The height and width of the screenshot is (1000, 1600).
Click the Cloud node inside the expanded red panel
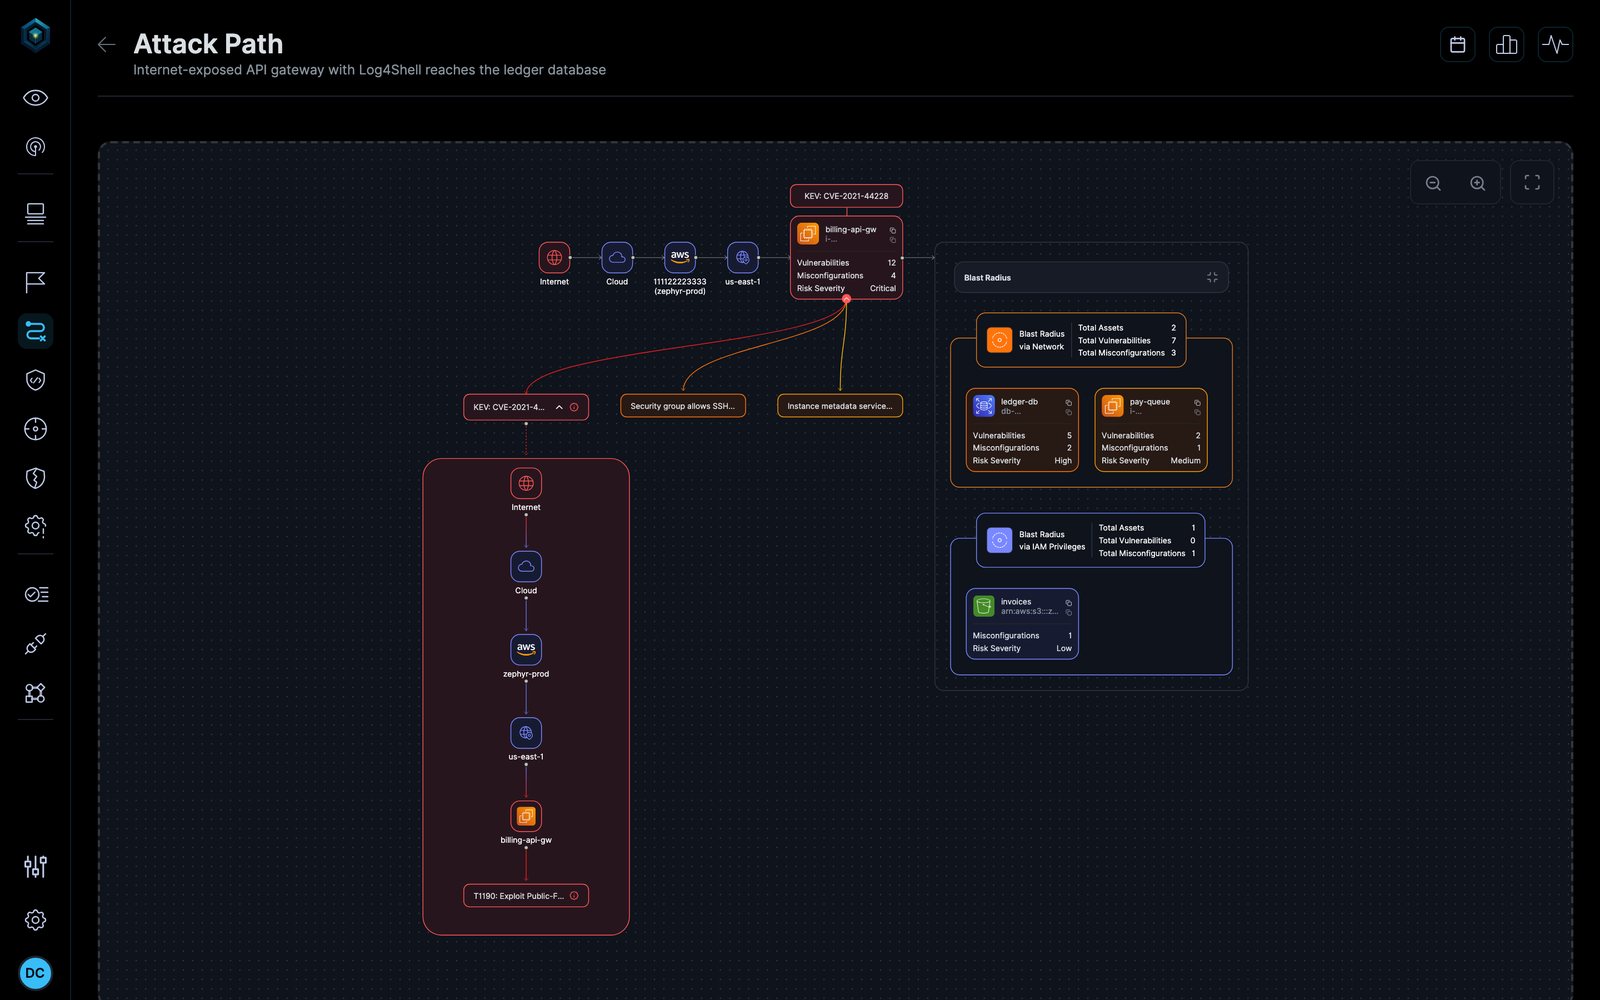(526, 567)
